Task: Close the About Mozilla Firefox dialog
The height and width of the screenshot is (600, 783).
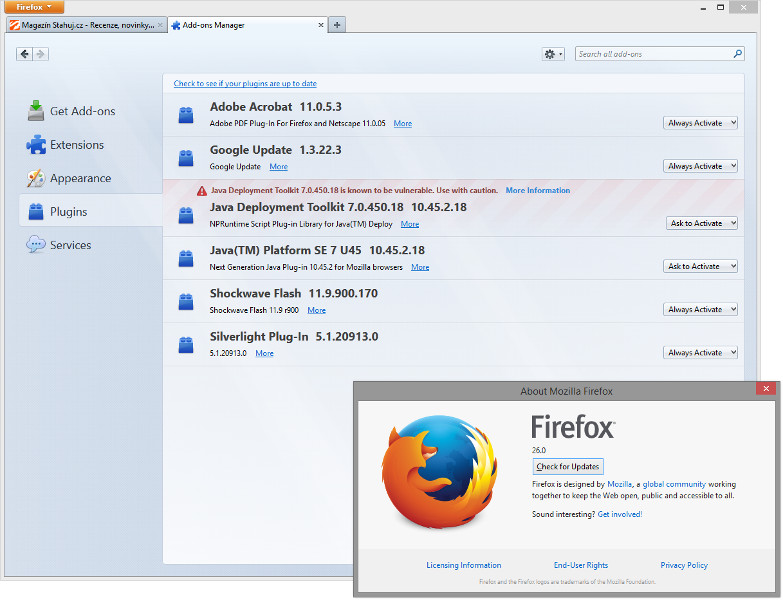Action: point(766,388)
